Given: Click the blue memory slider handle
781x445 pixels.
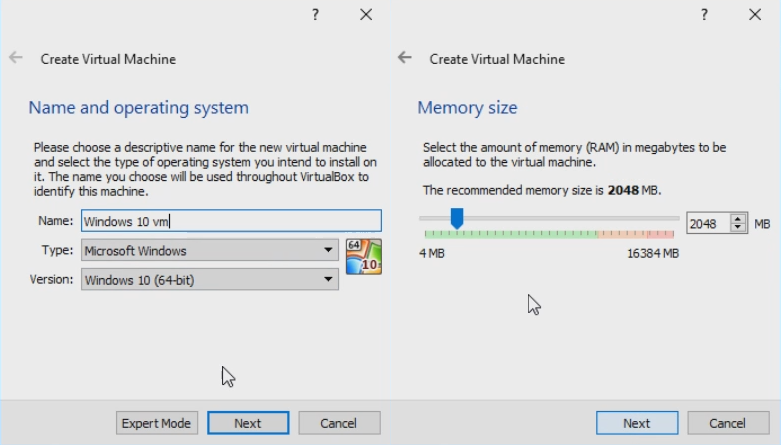Looking at the screenshot, I should click(x=457, y=218).
